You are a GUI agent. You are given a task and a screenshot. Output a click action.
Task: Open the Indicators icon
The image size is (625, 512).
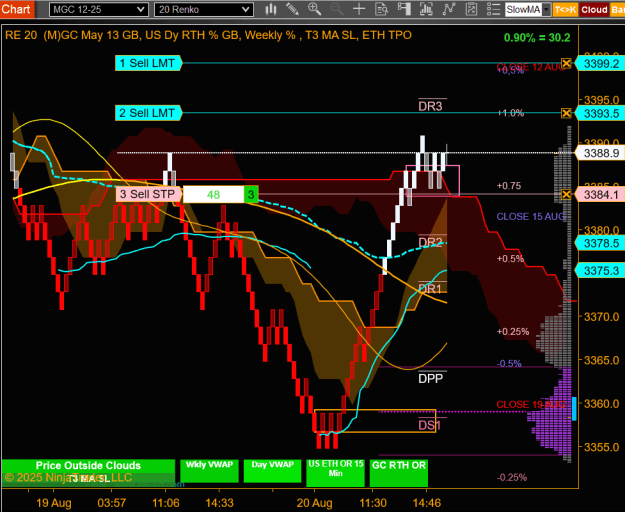(449, 9)
